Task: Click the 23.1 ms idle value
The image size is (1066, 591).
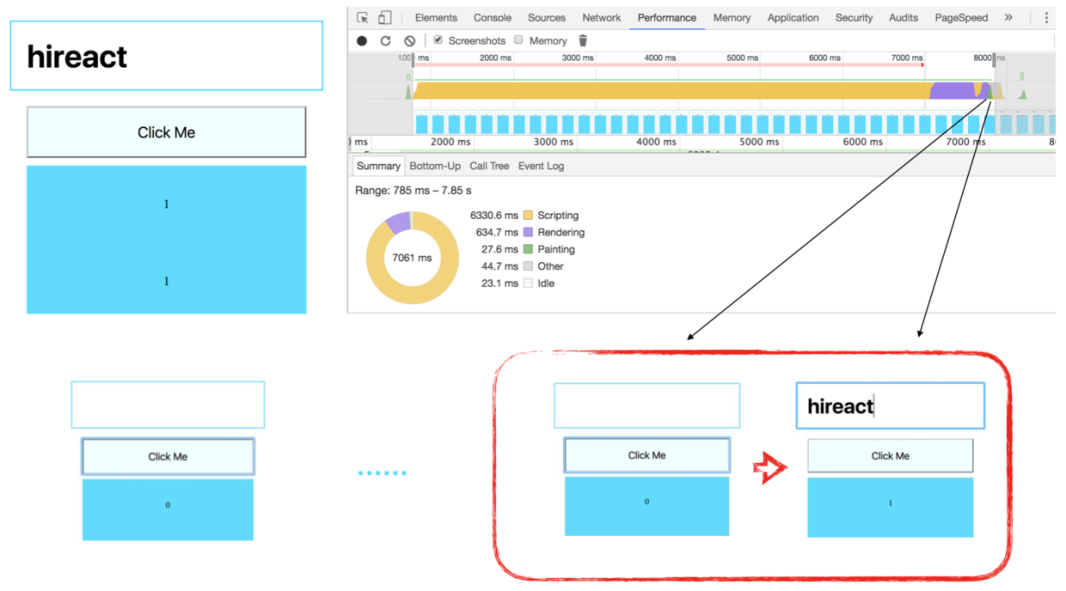Action: (500, 283)
